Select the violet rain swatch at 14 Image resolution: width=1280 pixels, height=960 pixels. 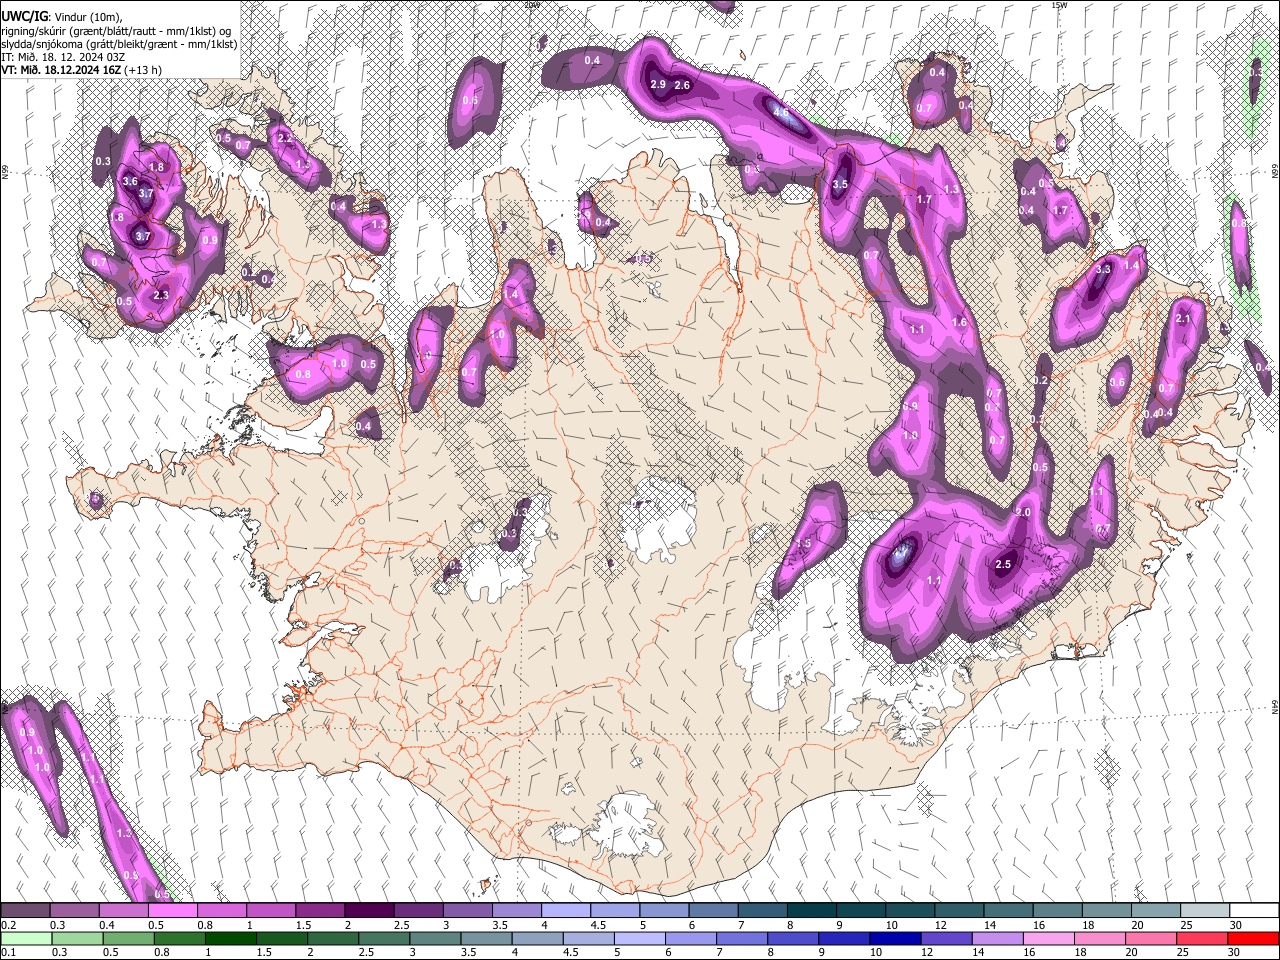(1000, 938)
